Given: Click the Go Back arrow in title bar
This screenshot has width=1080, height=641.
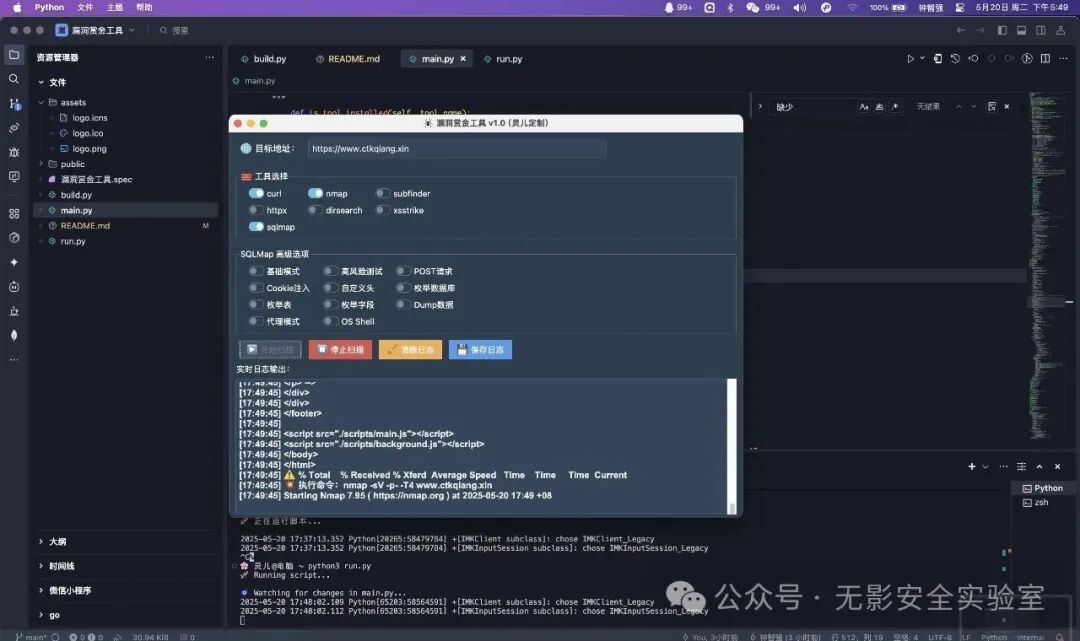Looking at the screenshot, I should point(961,30).
